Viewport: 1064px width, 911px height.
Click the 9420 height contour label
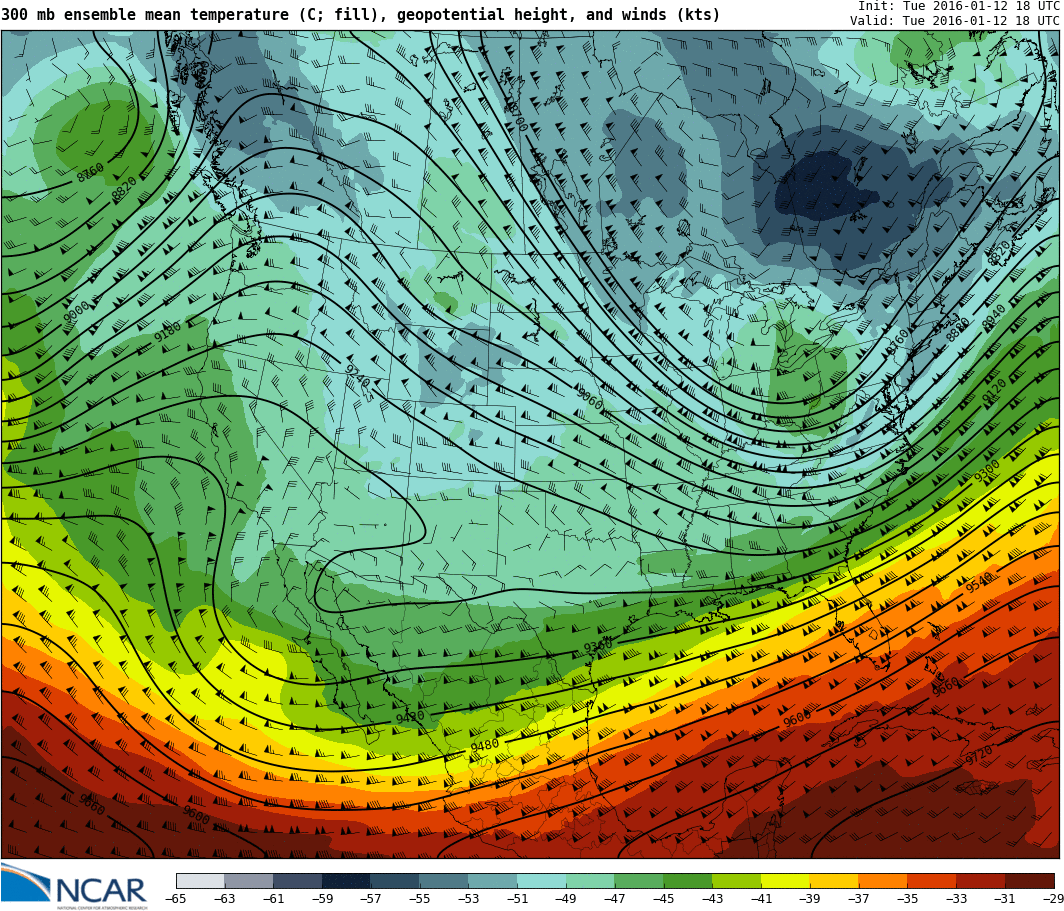click(410, 717)
